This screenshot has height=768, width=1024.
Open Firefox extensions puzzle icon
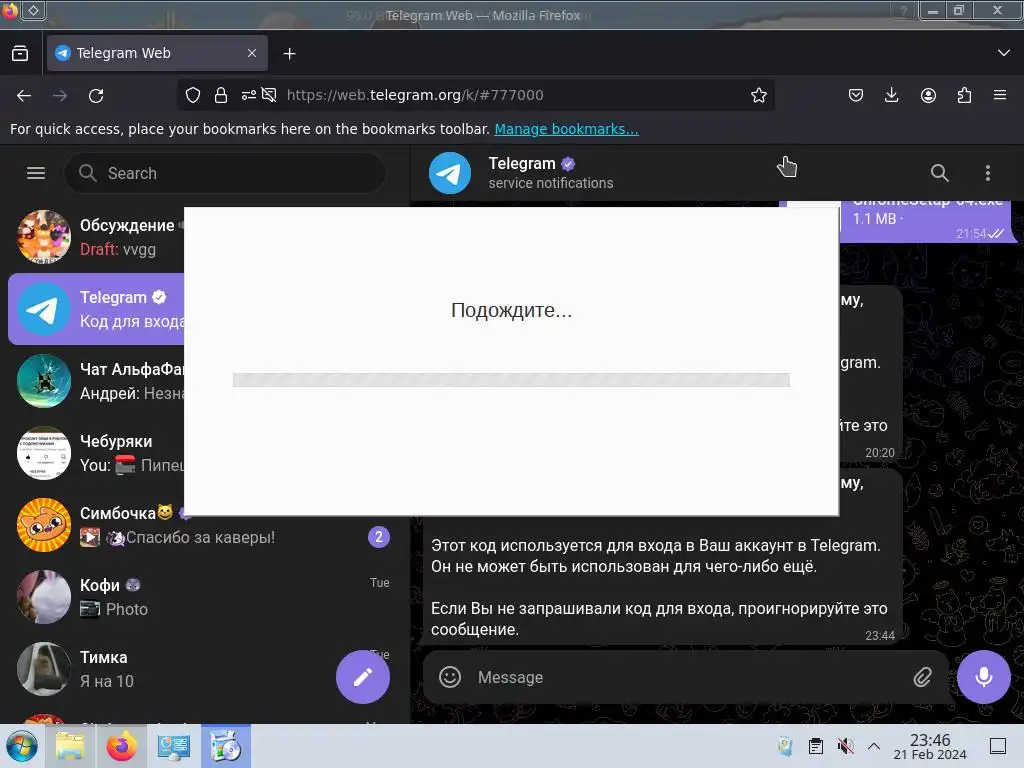(964, 95)
